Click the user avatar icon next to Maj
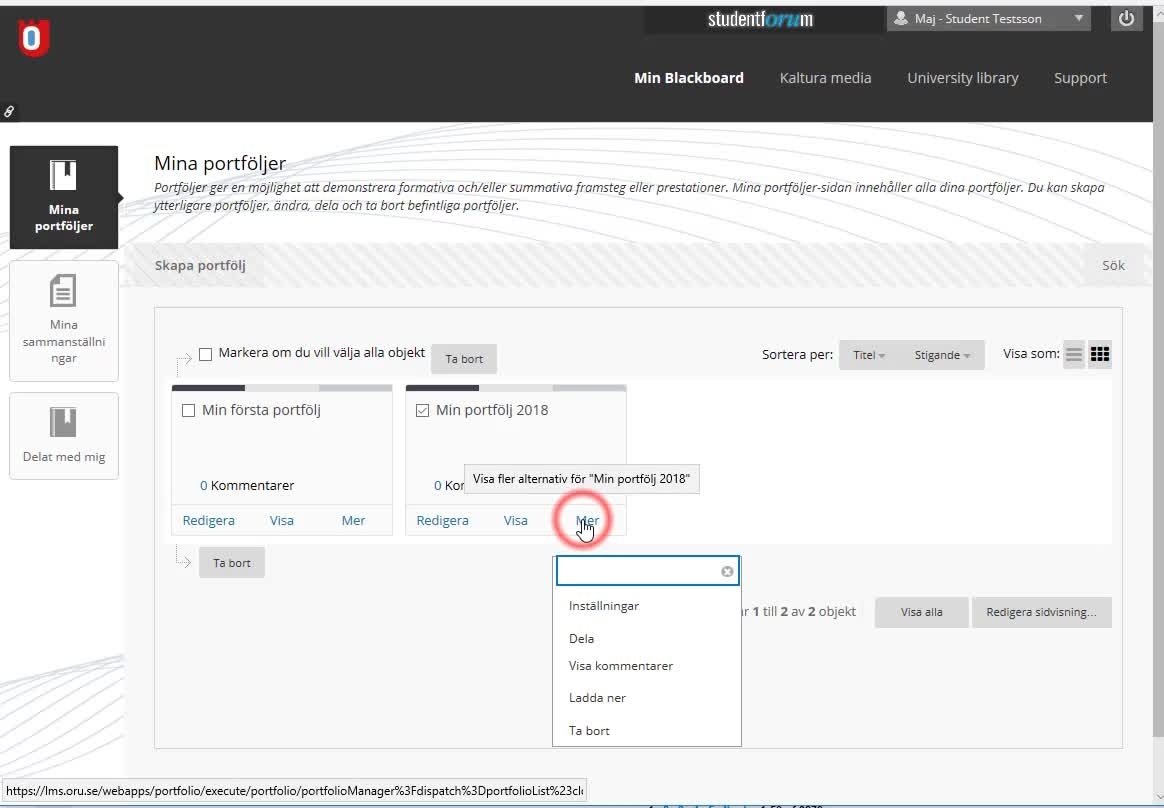Image resolution: width=1164 pixels, height=808 pixels. coord(900,19)
